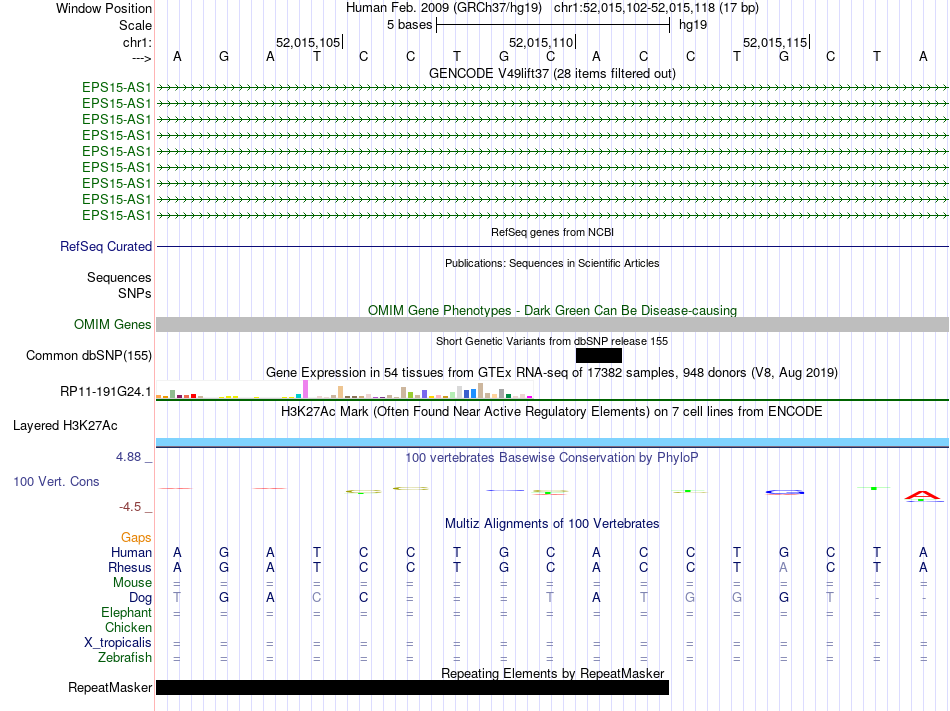The image size is (950, 711).
Task: Open RefSeq genes from NCBI title
Action: click(552, 232)
